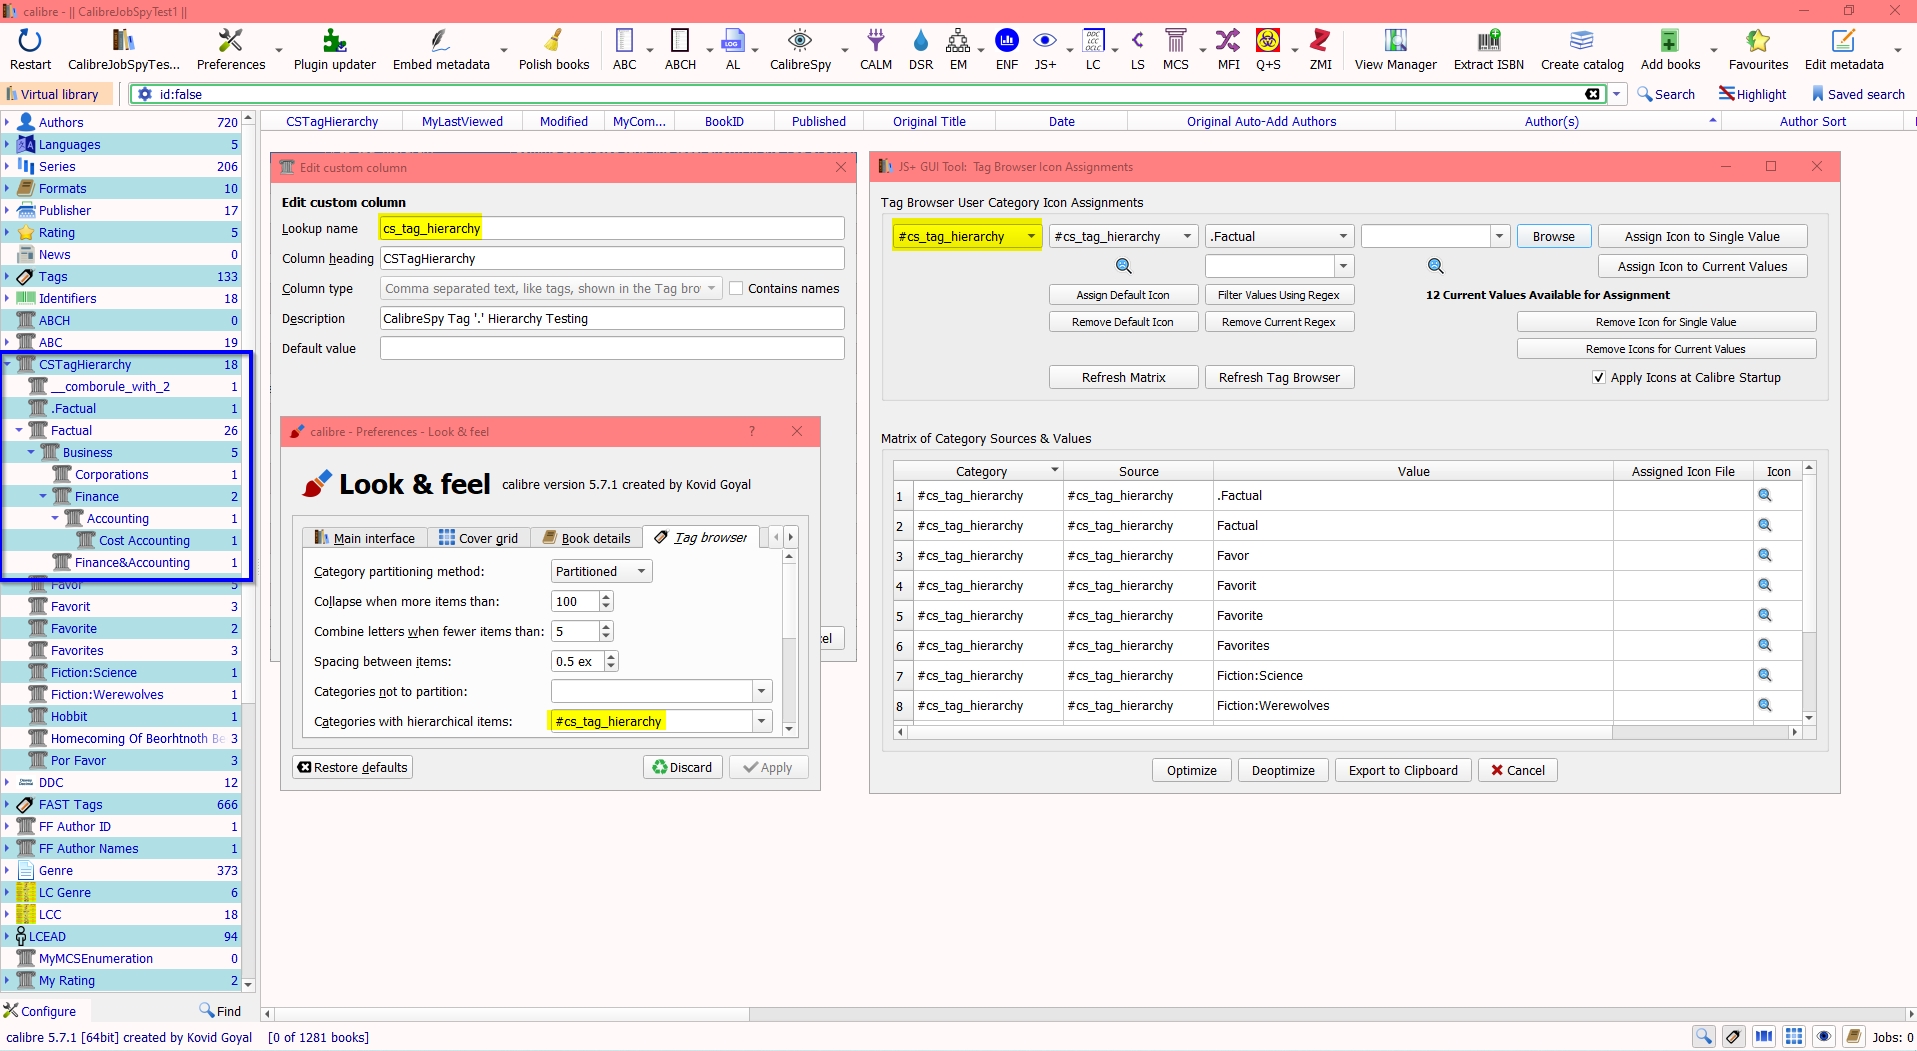This screenshot has width=1917, height=1051.
Task: Switch to the Main interface tab
Action: click(x=365, y=538)
